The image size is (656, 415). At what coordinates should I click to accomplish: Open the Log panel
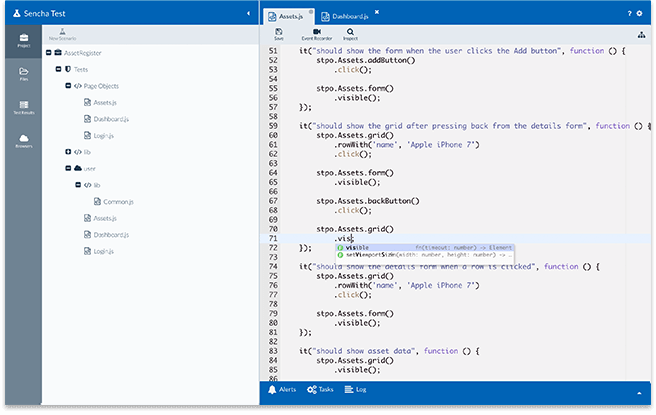355,389
